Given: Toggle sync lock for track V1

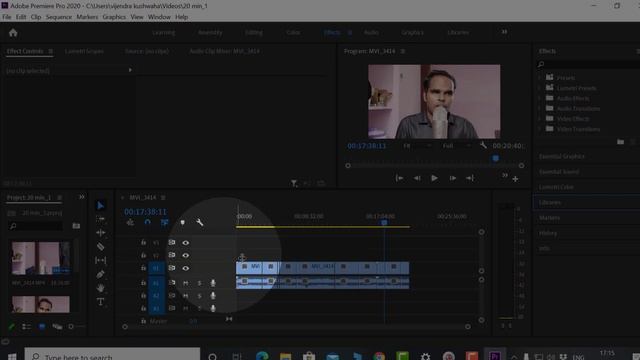Looking at the screenshot, I should pos(172,268).
